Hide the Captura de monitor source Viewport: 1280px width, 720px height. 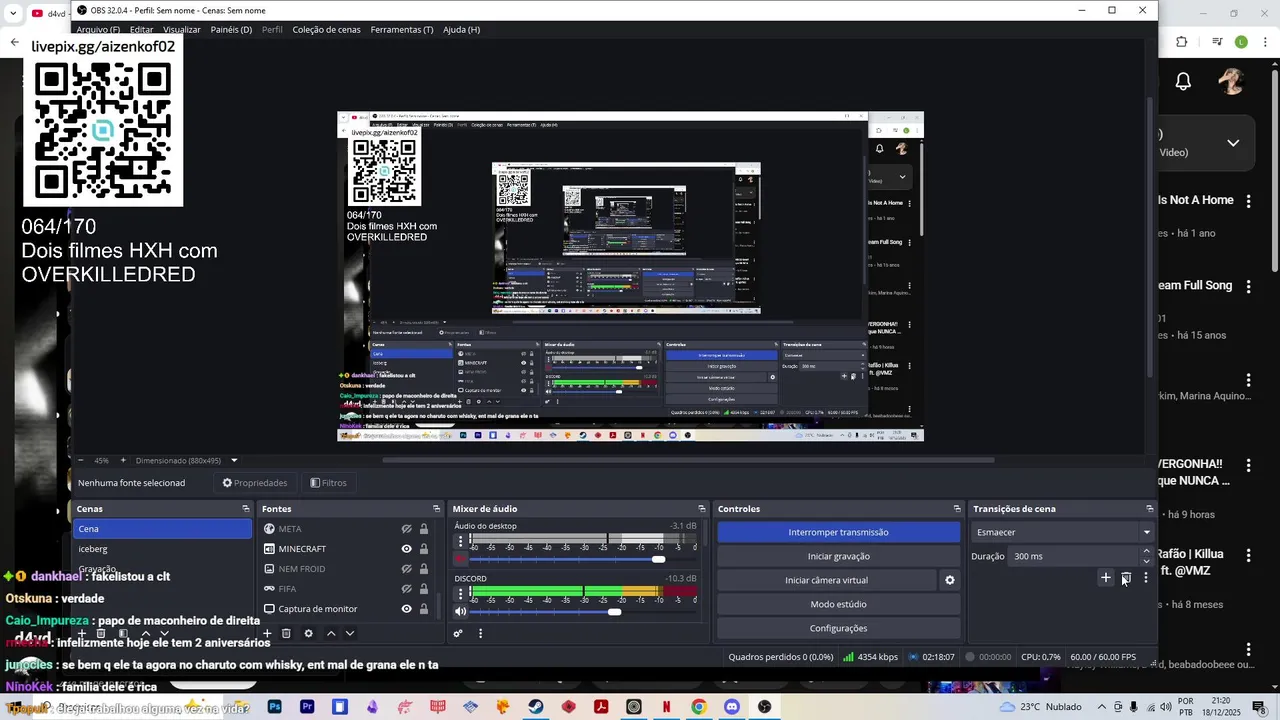[x=407, y=609]
